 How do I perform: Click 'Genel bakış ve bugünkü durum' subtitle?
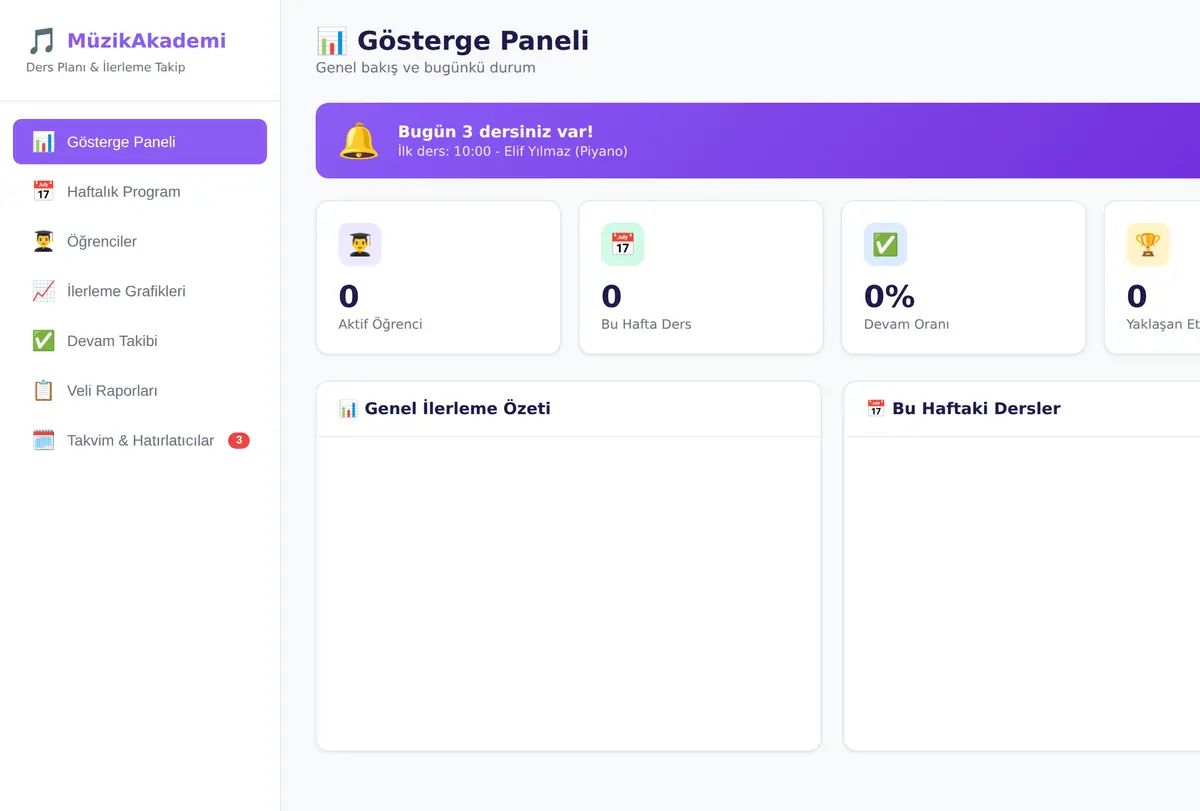tap(426, 68)
